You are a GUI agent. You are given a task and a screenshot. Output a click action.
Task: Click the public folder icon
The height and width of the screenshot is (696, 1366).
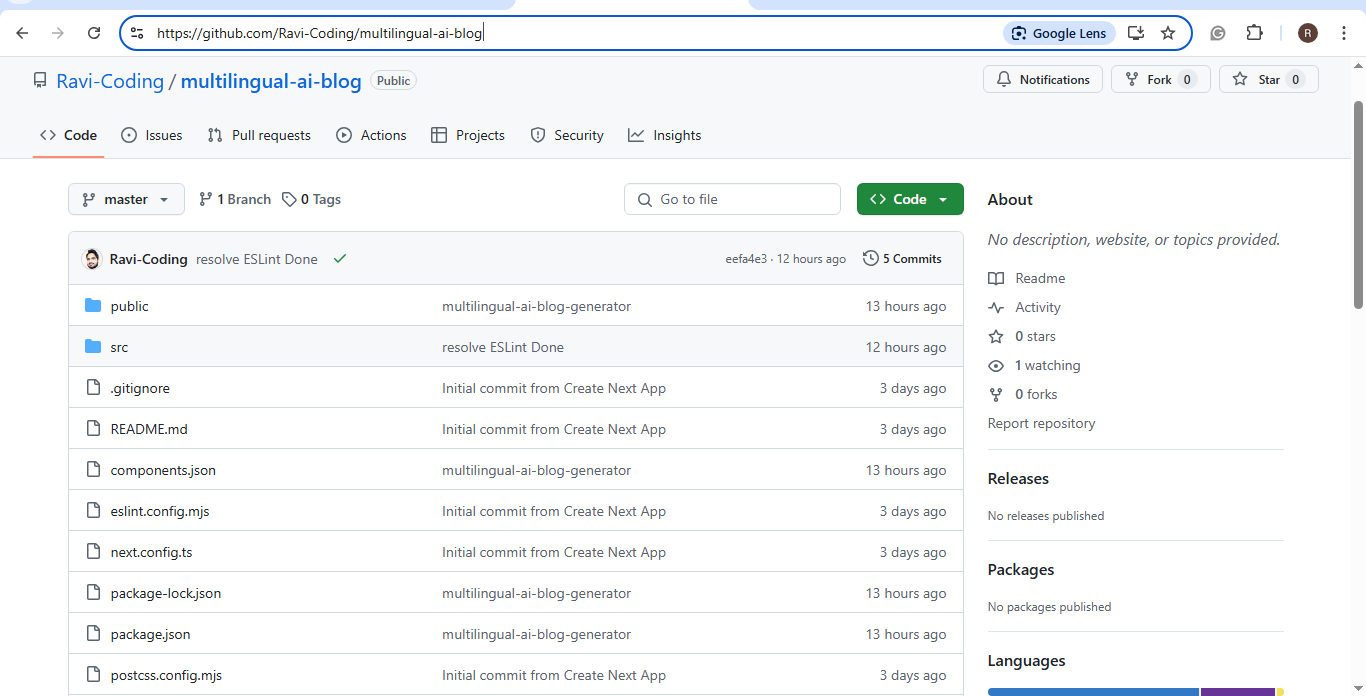[93, 306]
